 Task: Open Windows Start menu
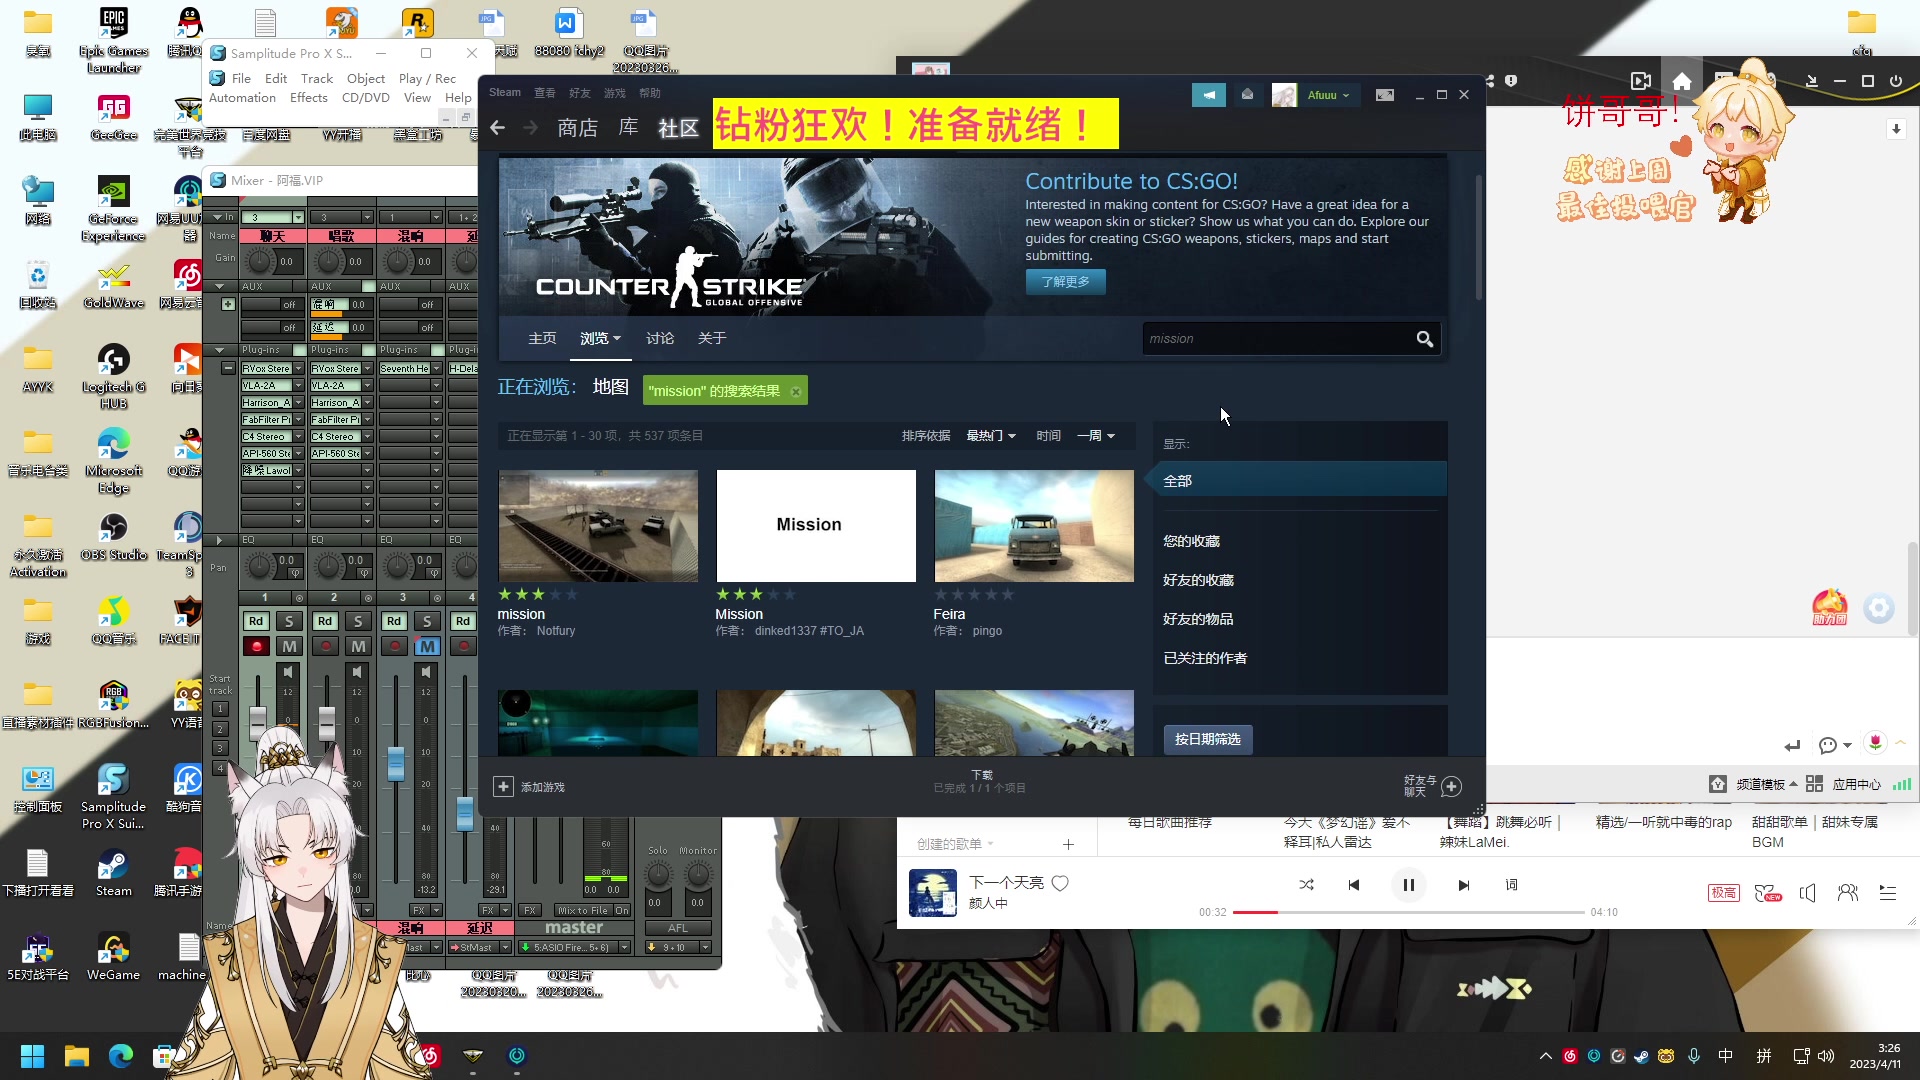32,1056
